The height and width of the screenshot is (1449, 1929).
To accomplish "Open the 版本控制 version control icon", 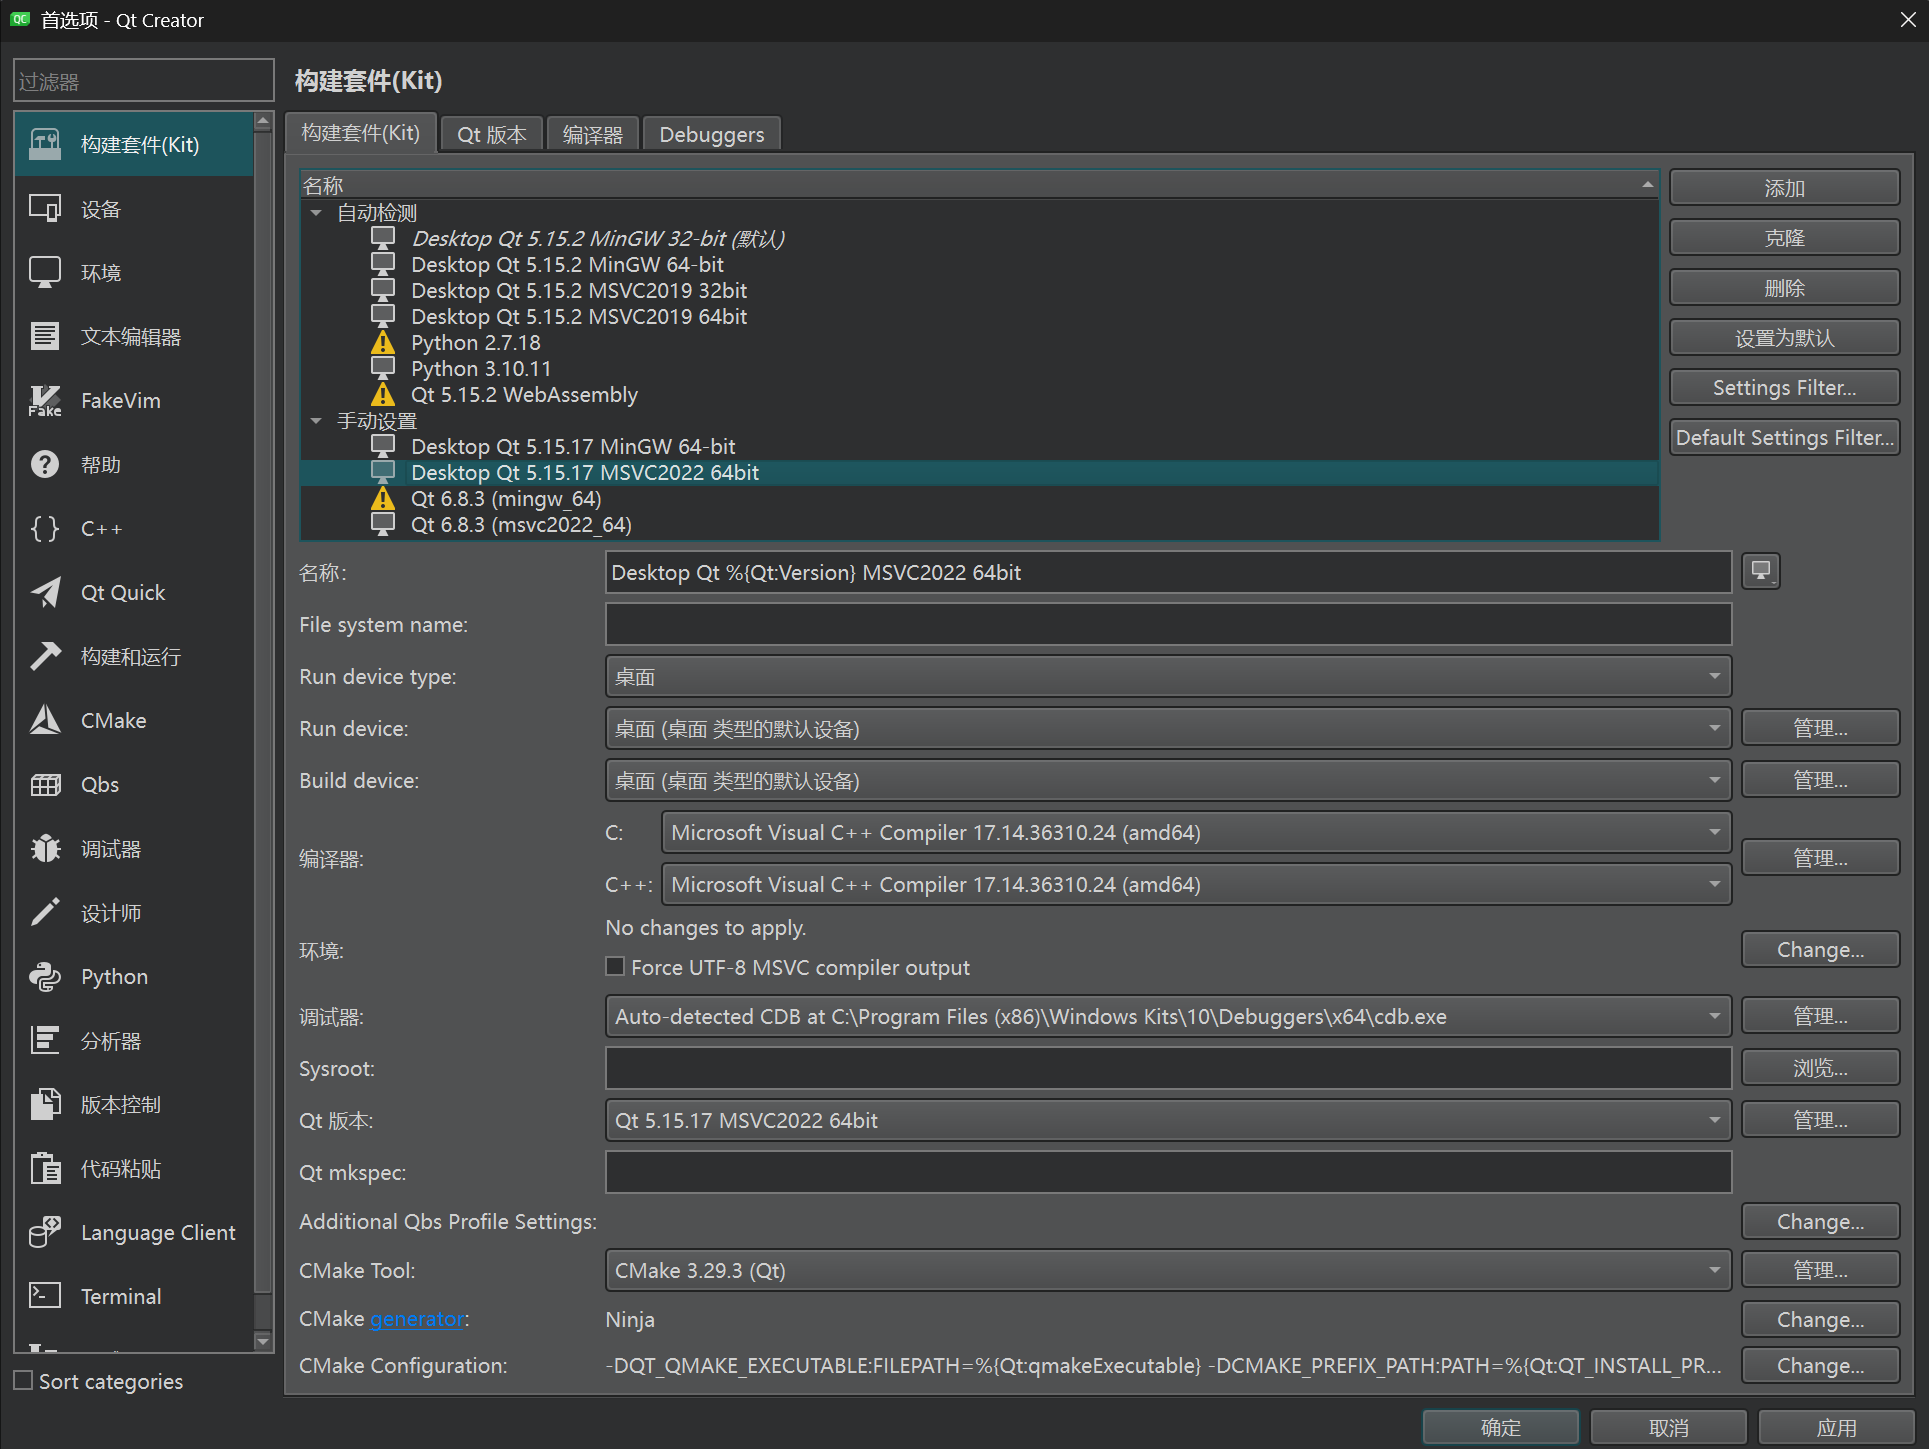I will click(x=45, y=1105).
